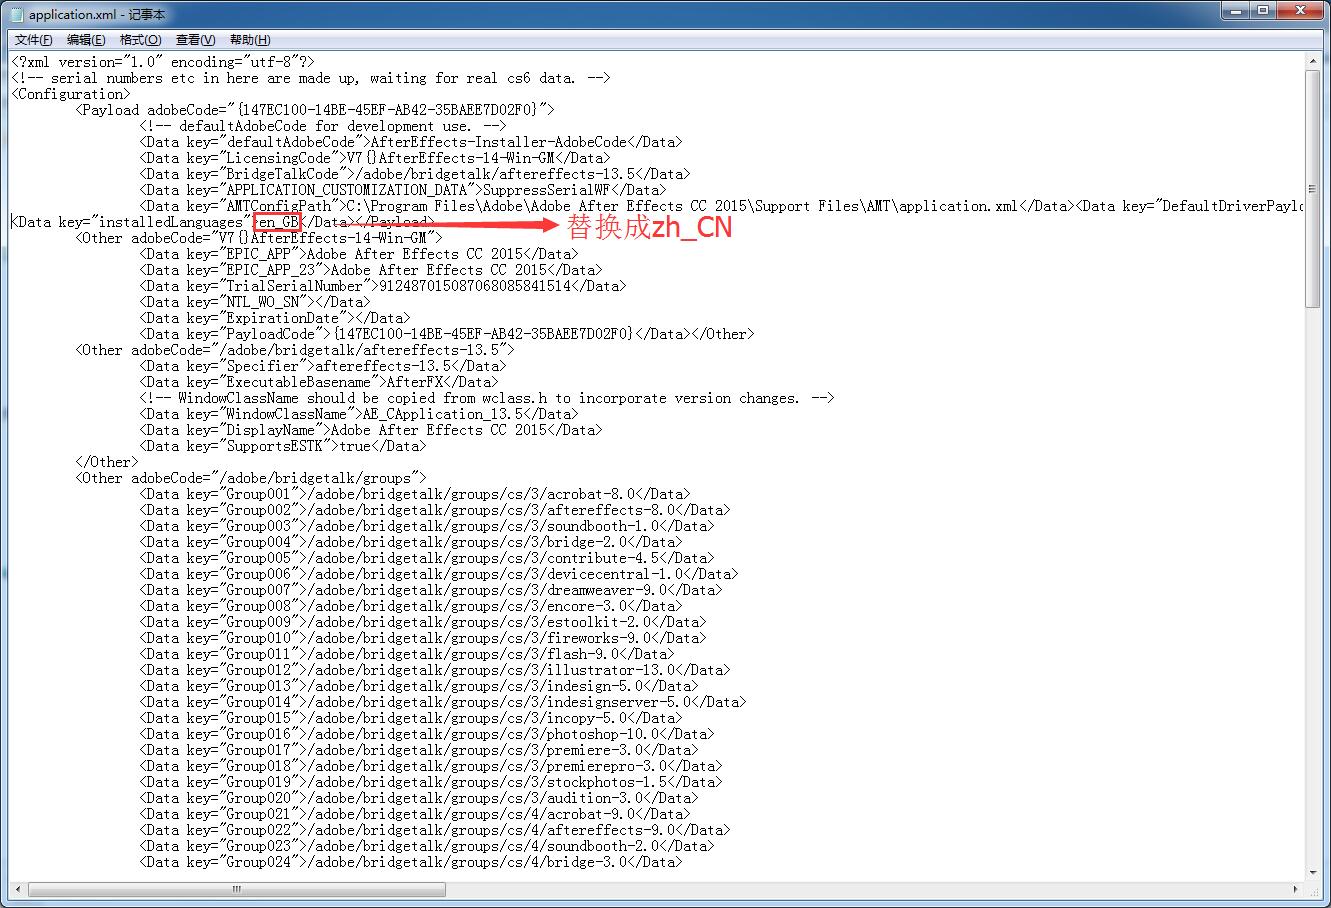Maximize the Notepad window

tap(1264, 11)
